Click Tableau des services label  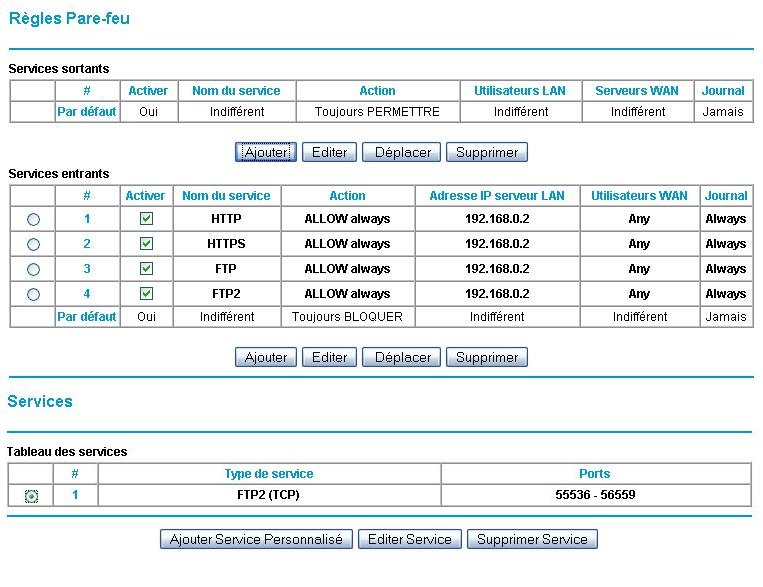pyautogui.click(x=67, y=452)
